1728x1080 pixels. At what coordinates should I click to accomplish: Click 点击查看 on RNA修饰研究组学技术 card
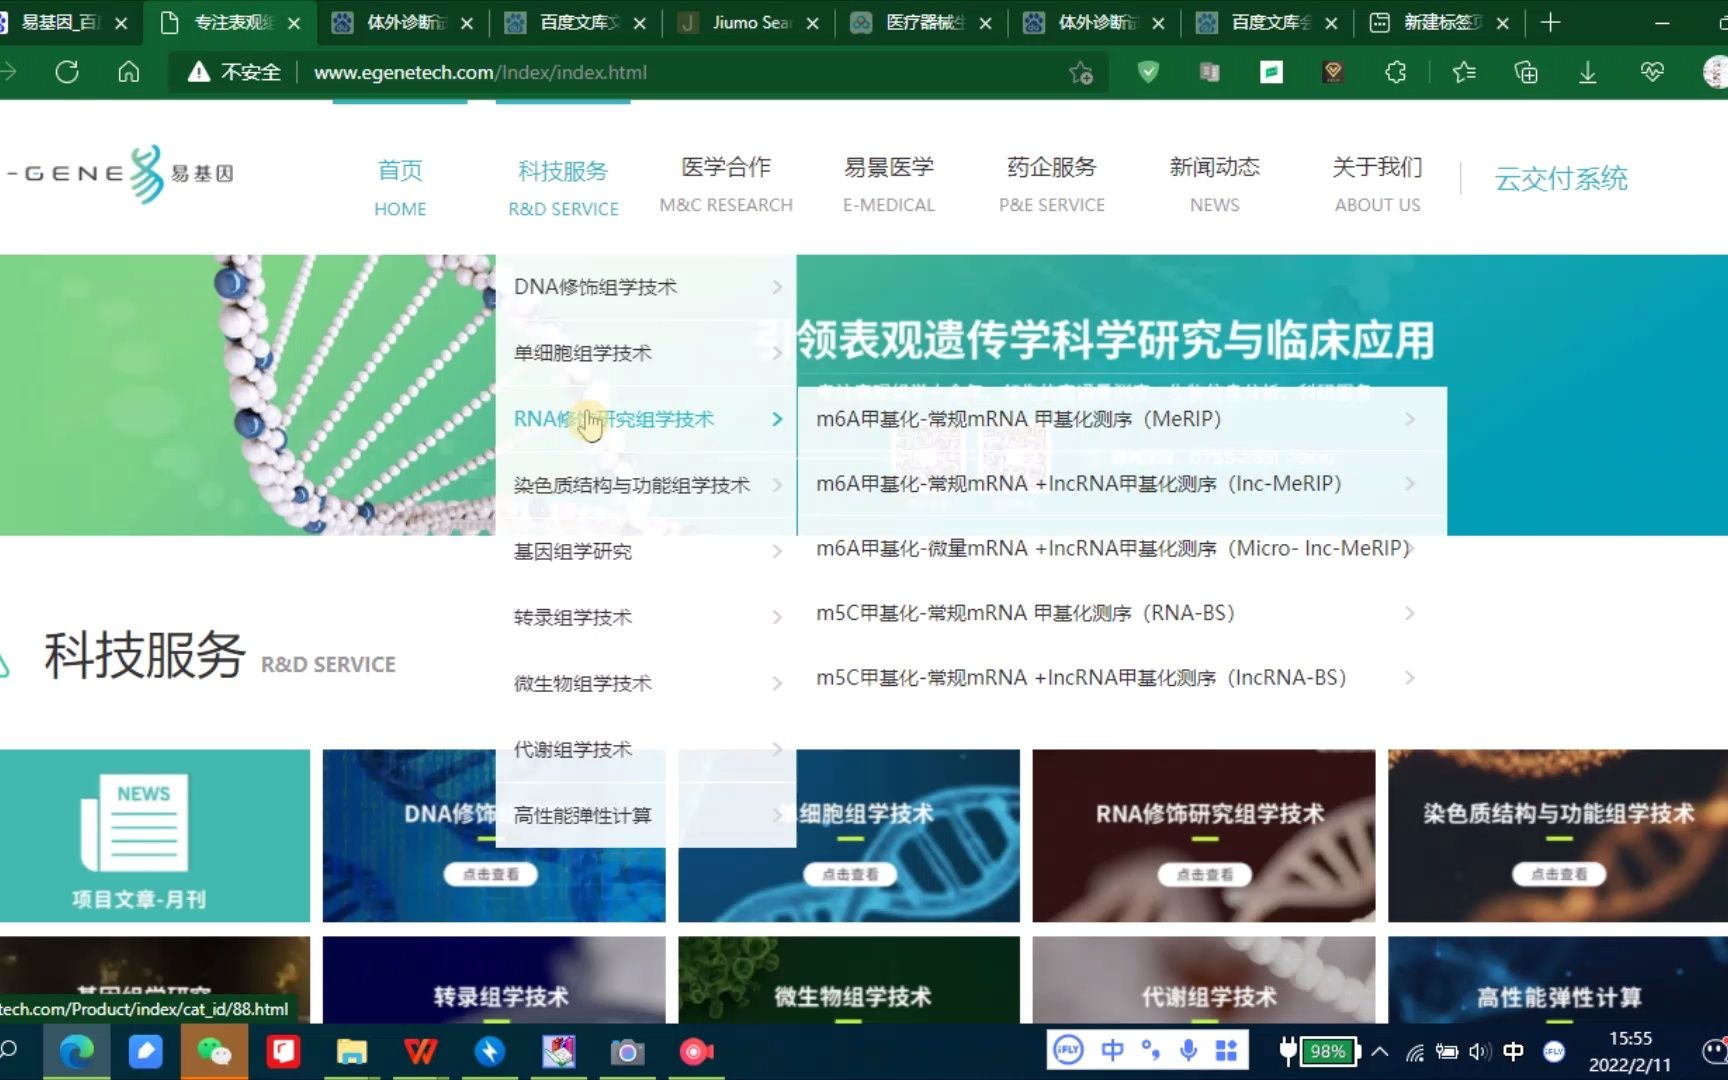[1204, 874]
